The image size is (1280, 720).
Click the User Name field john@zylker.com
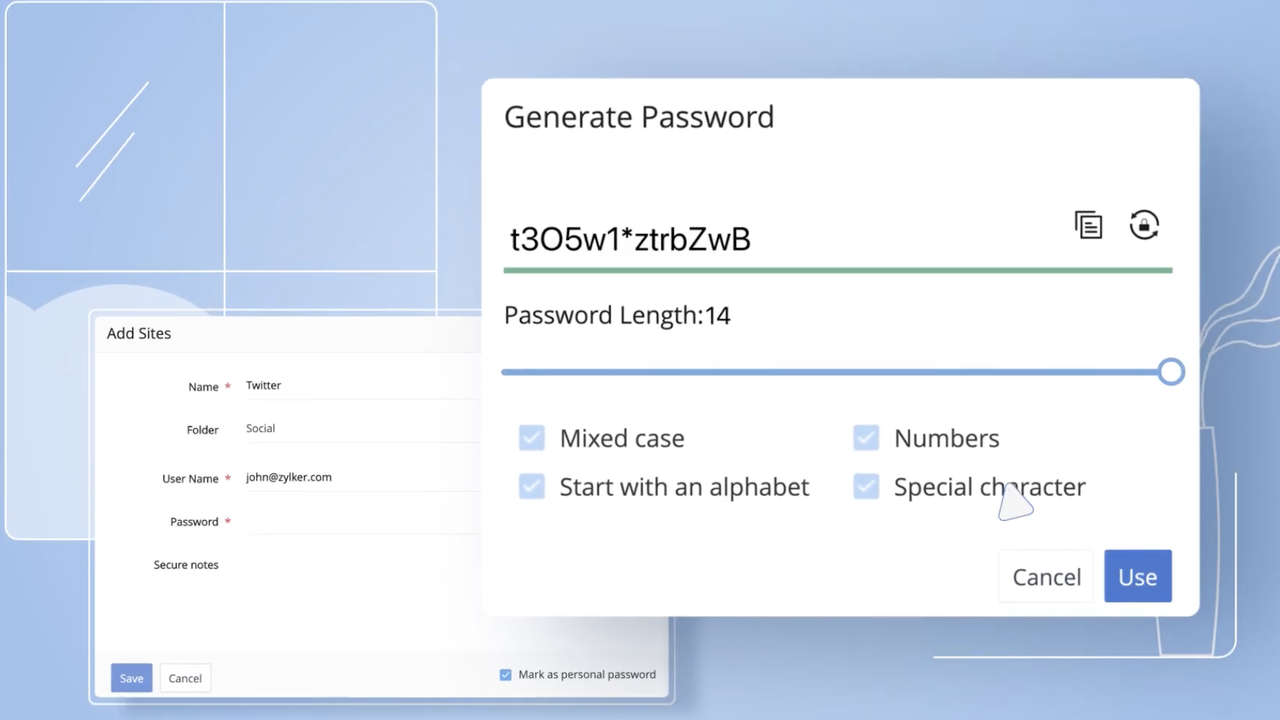pos(360,478)
